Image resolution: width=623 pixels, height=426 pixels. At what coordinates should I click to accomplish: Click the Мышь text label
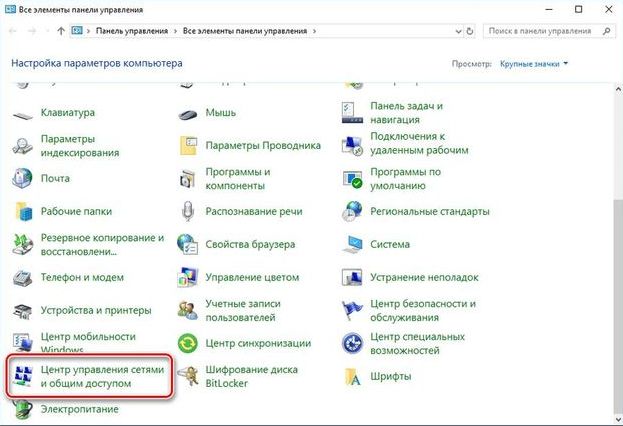(221, 112)
